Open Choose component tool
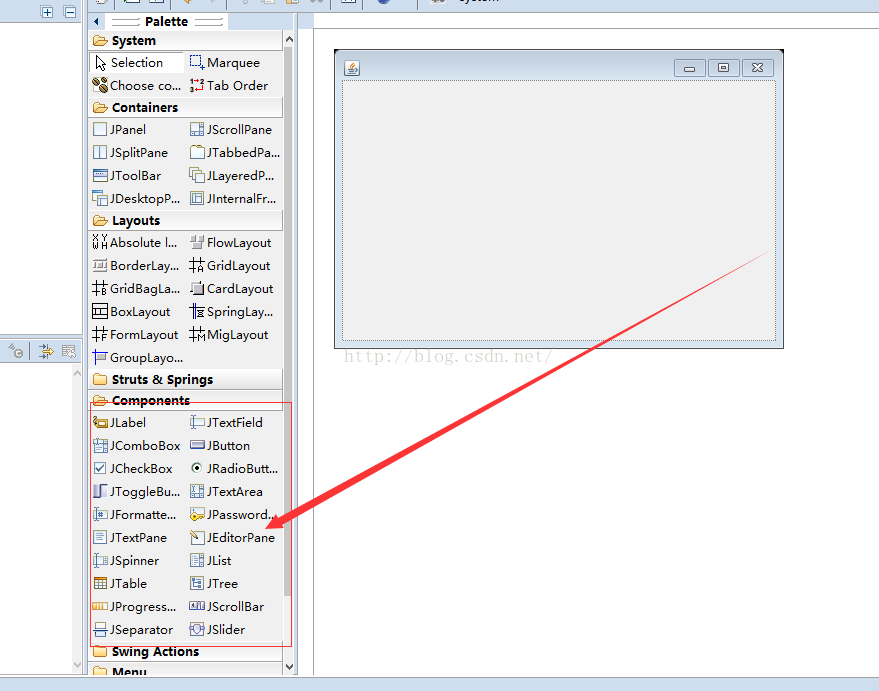The height and width of the screenshot is (691, 879). (137, 86)
